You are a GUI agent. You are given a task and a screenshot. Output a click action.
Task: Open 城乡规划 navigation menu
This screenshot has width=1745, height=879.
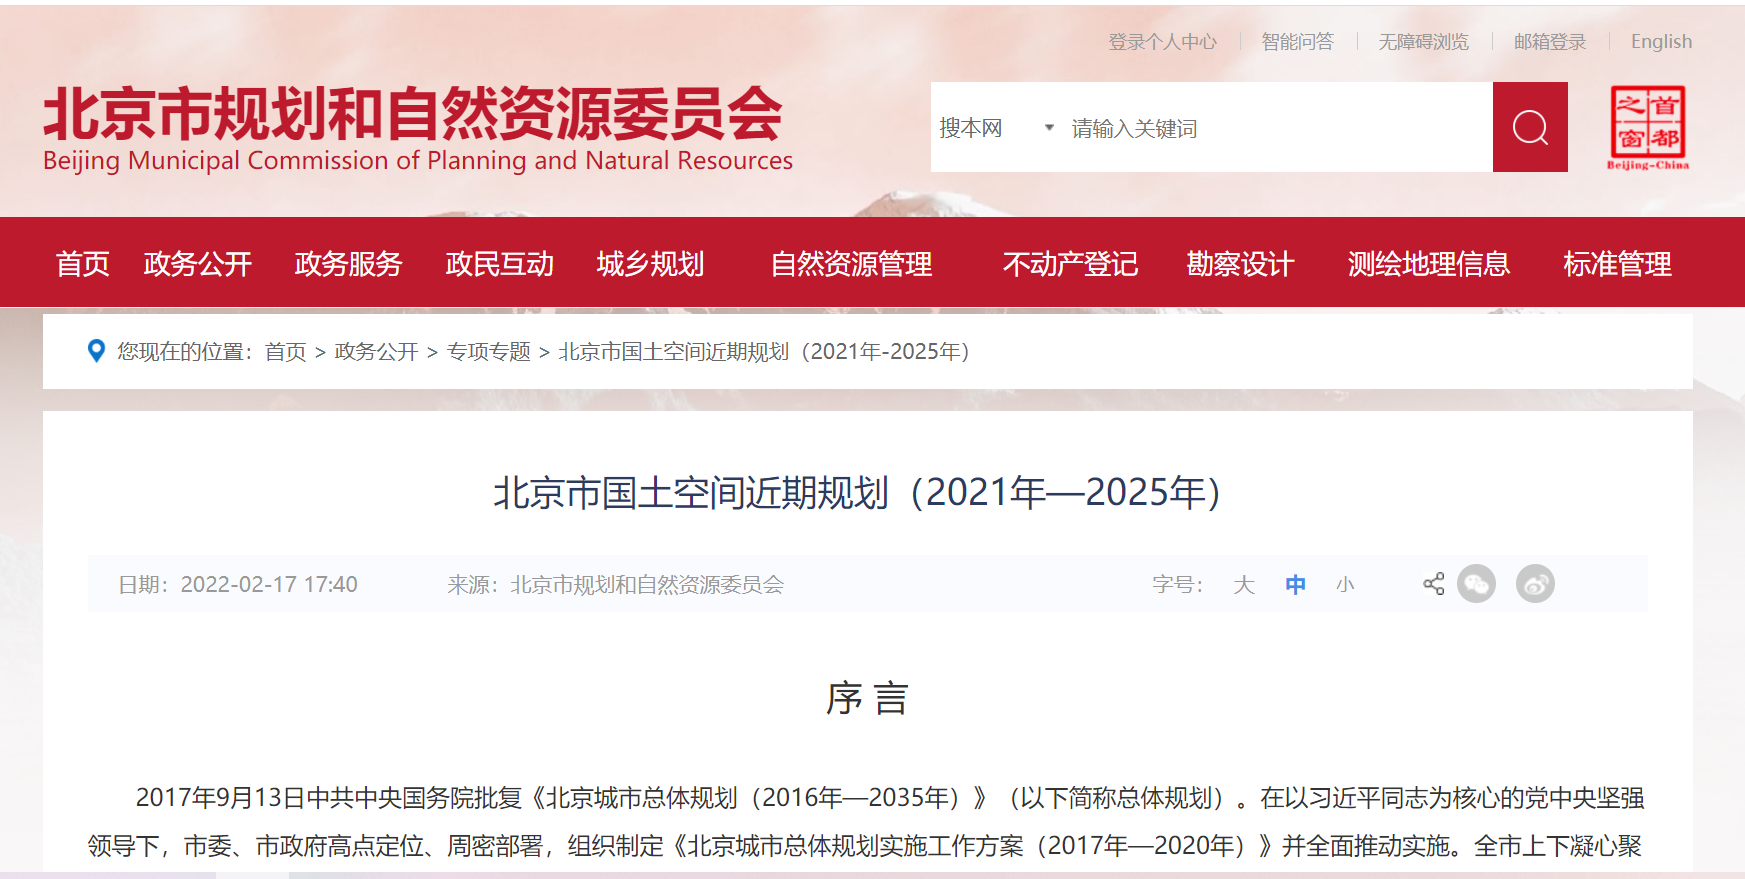pyautogui.click(x=650, y=264)
